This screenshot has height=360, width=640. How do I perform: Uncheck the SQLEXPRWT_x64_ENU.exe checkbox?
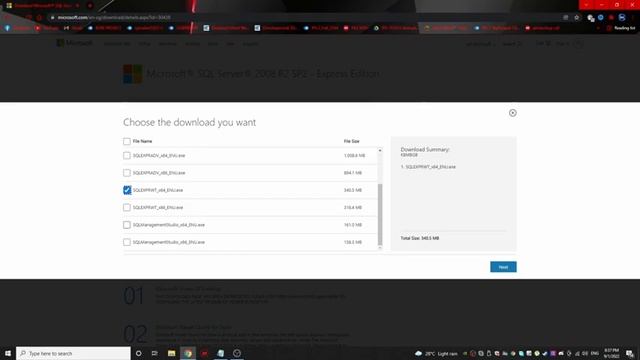click(127, 190)
